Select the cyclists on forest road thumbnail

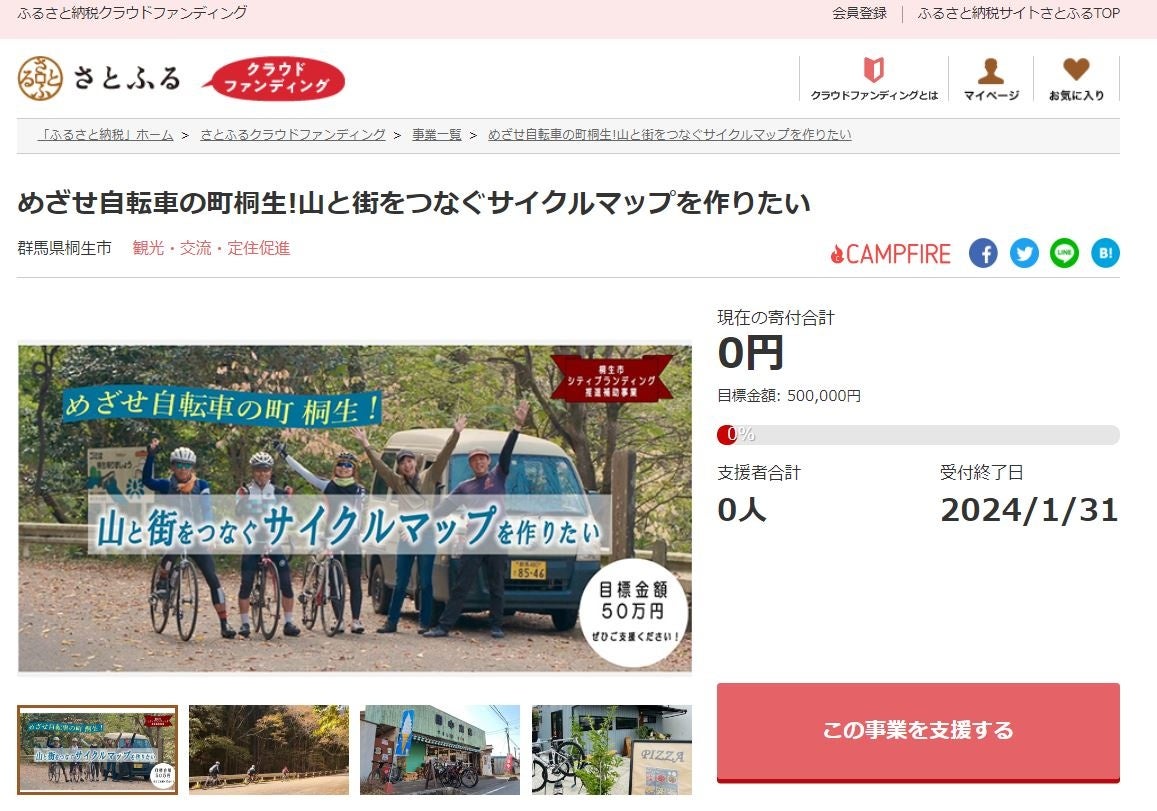click(269, 750)
